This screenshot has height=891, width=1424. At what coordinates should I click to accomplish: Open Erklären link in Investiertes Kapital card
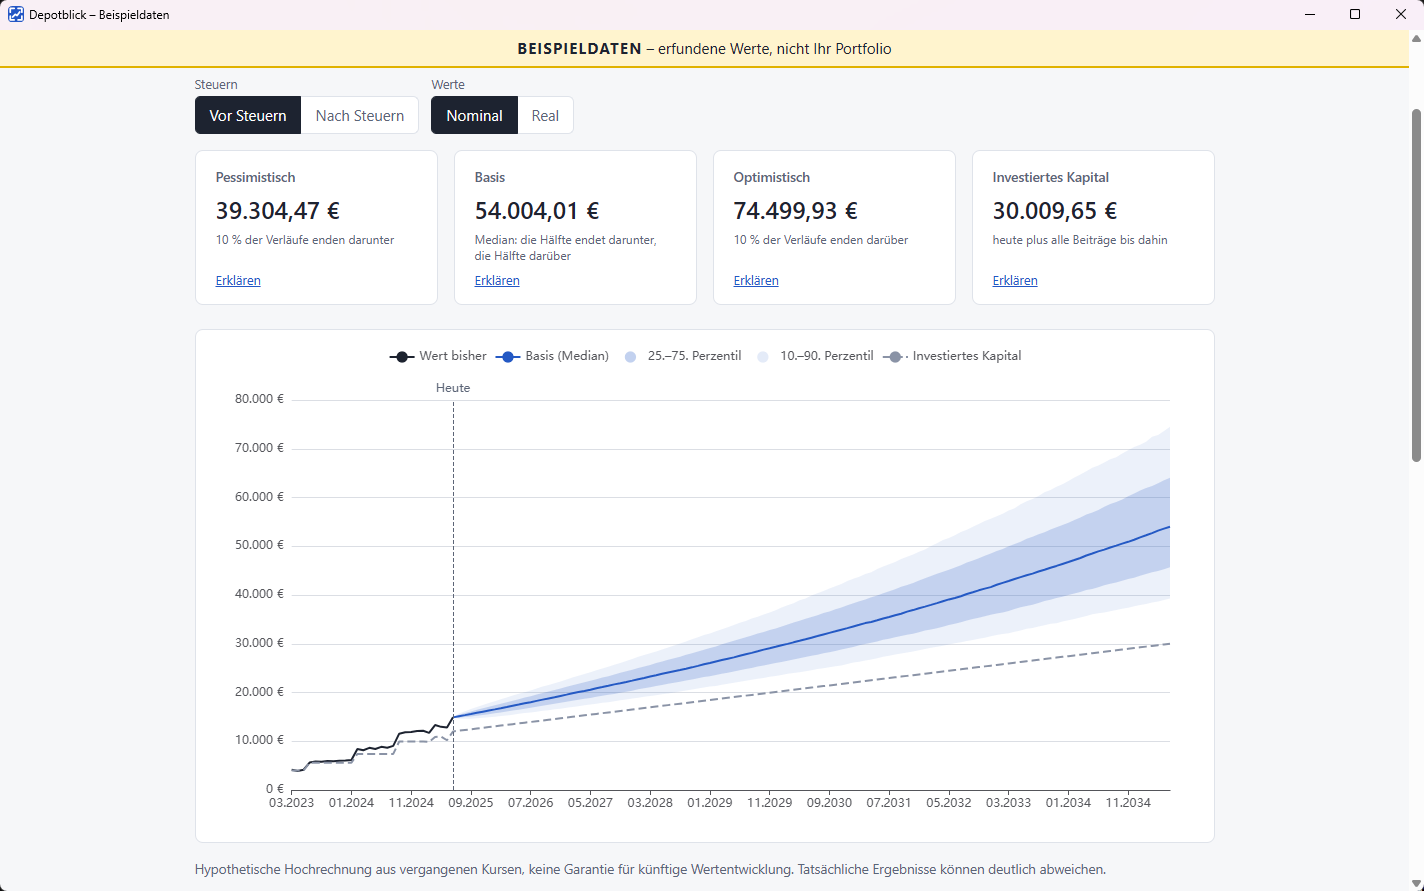tap(1015, 281)
